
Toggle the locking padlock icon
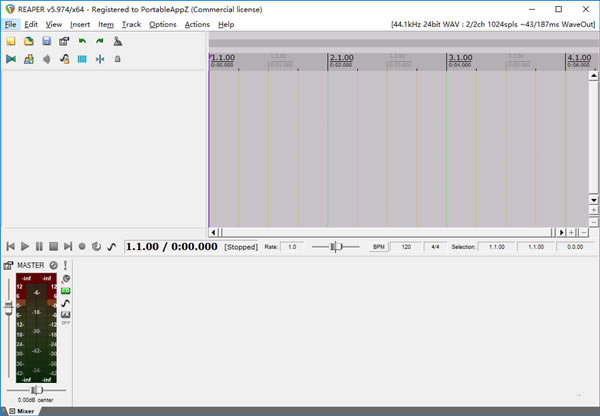118,59
